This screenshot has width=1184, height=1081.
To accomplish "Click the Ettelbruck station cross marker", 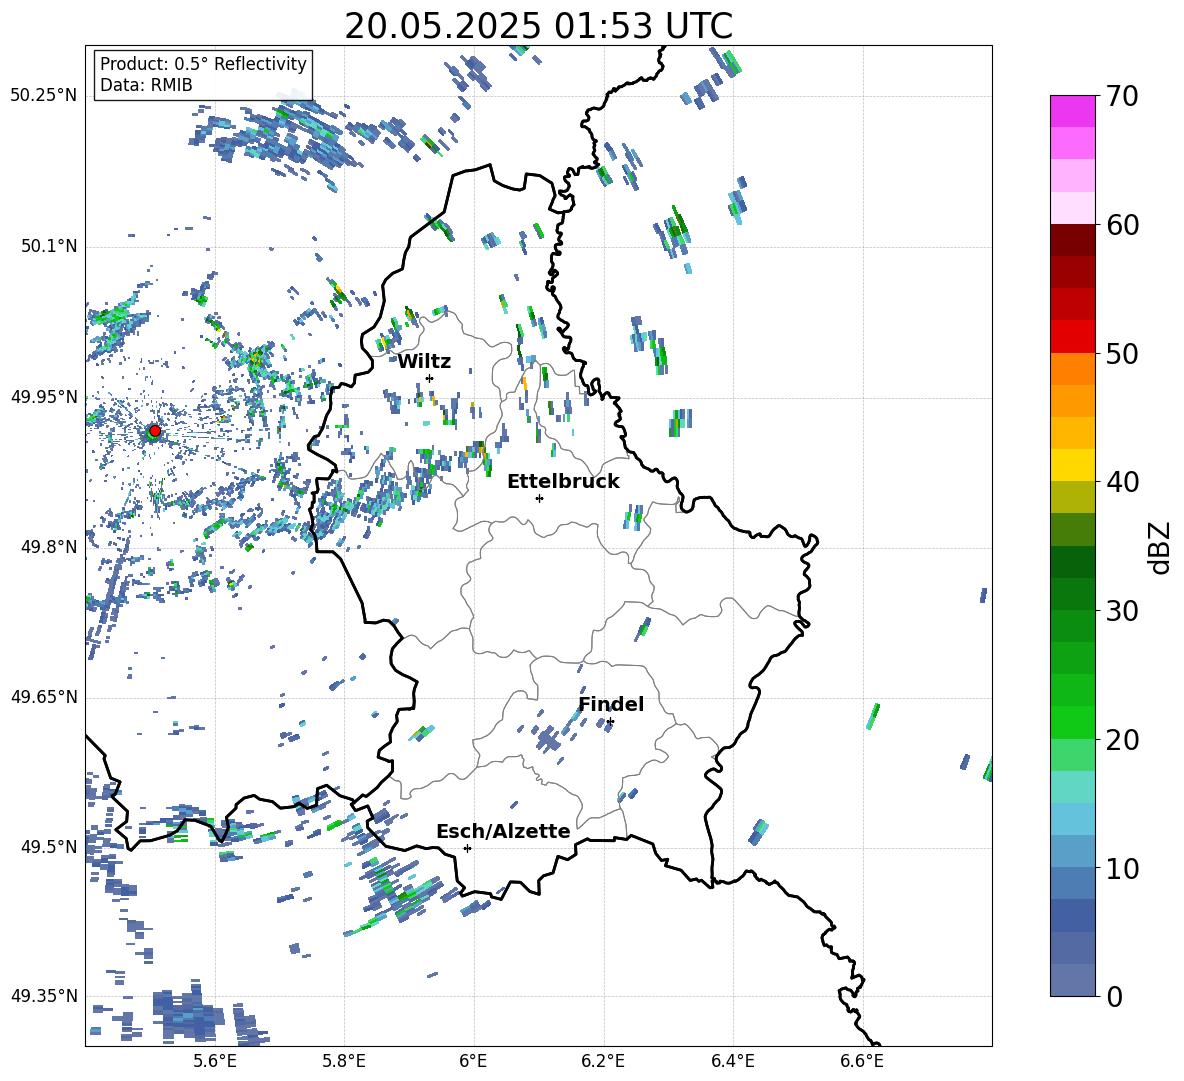I will pos(539,498).
